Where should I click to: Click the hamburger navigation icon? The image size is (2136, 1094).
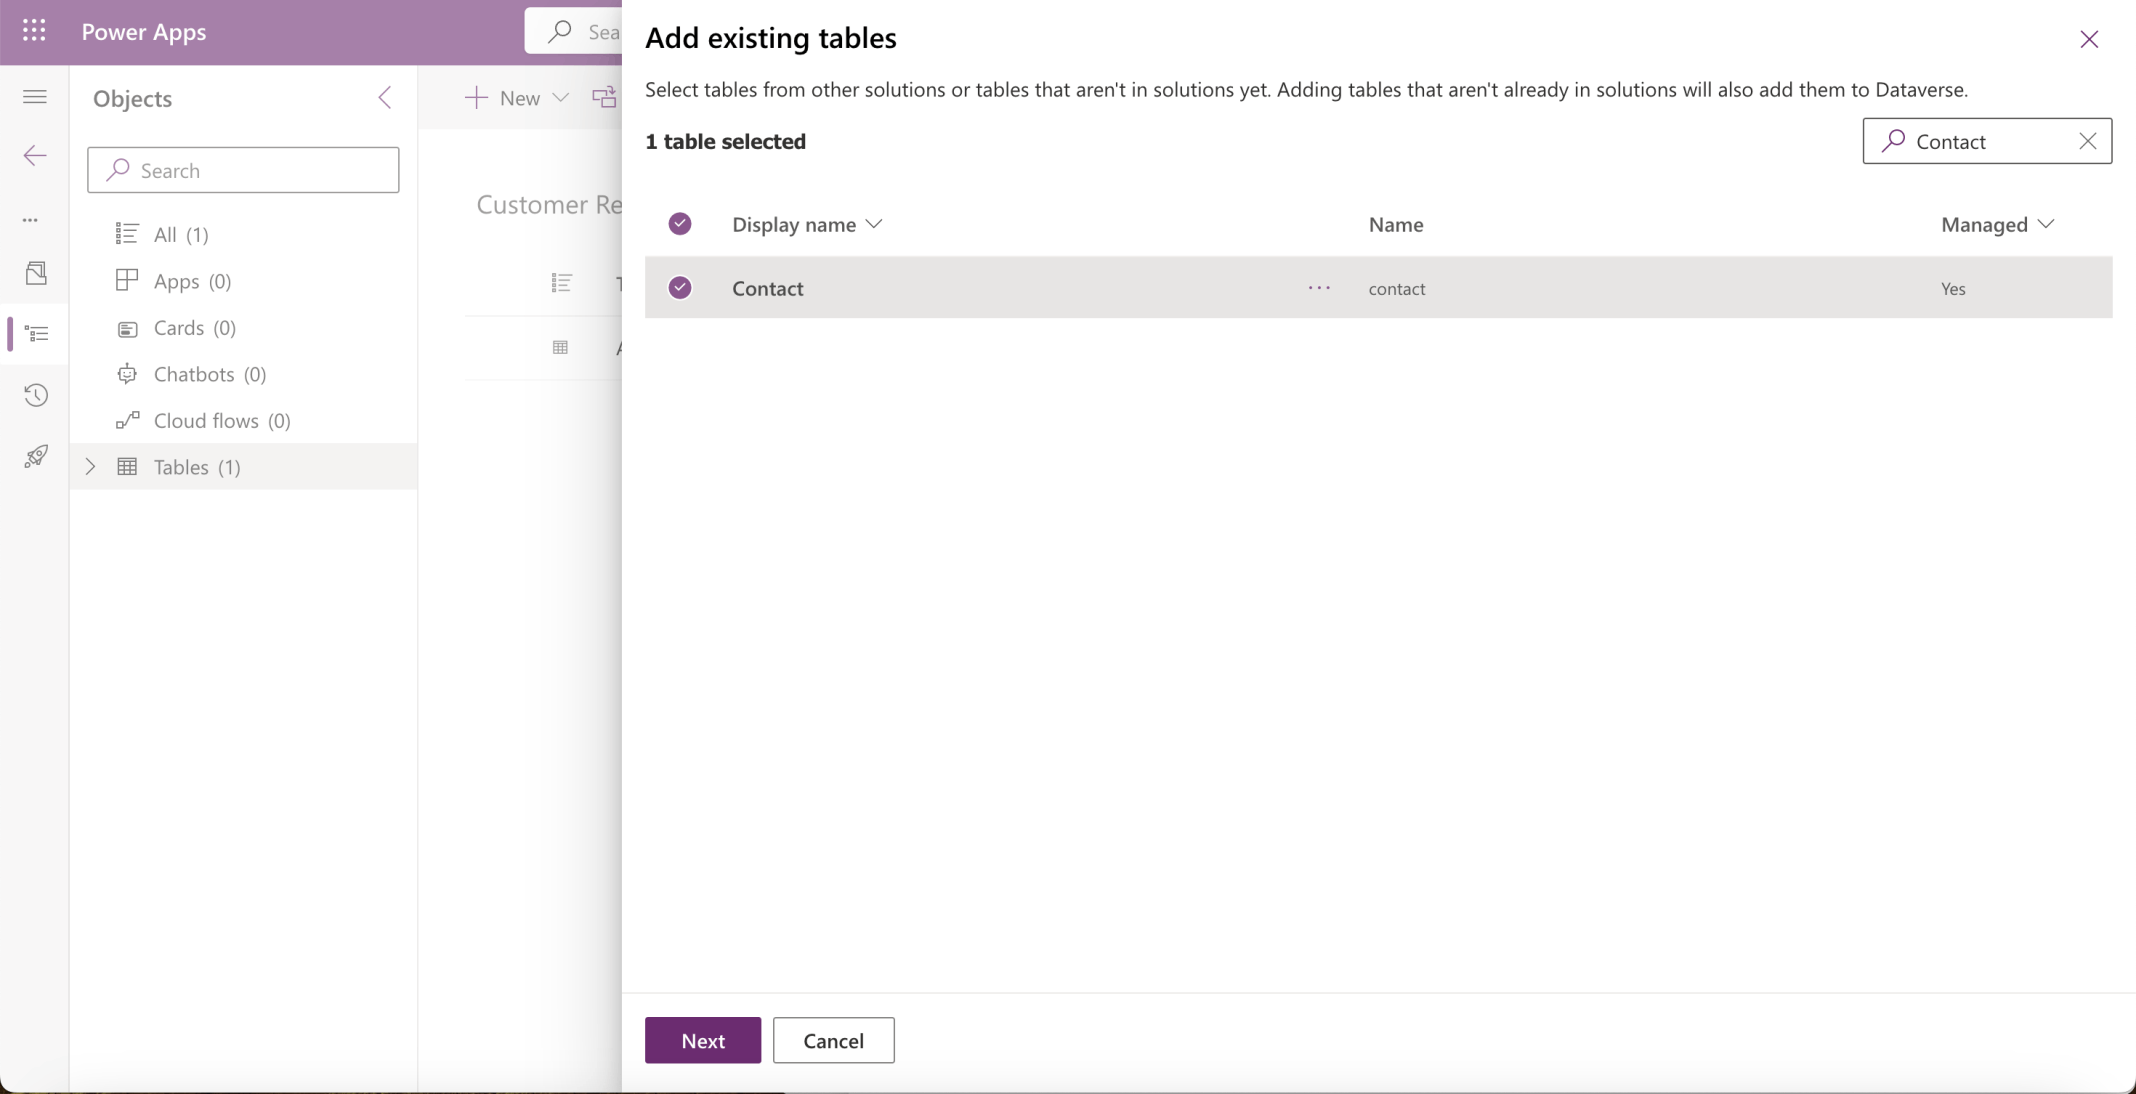(x=35, y=96)
